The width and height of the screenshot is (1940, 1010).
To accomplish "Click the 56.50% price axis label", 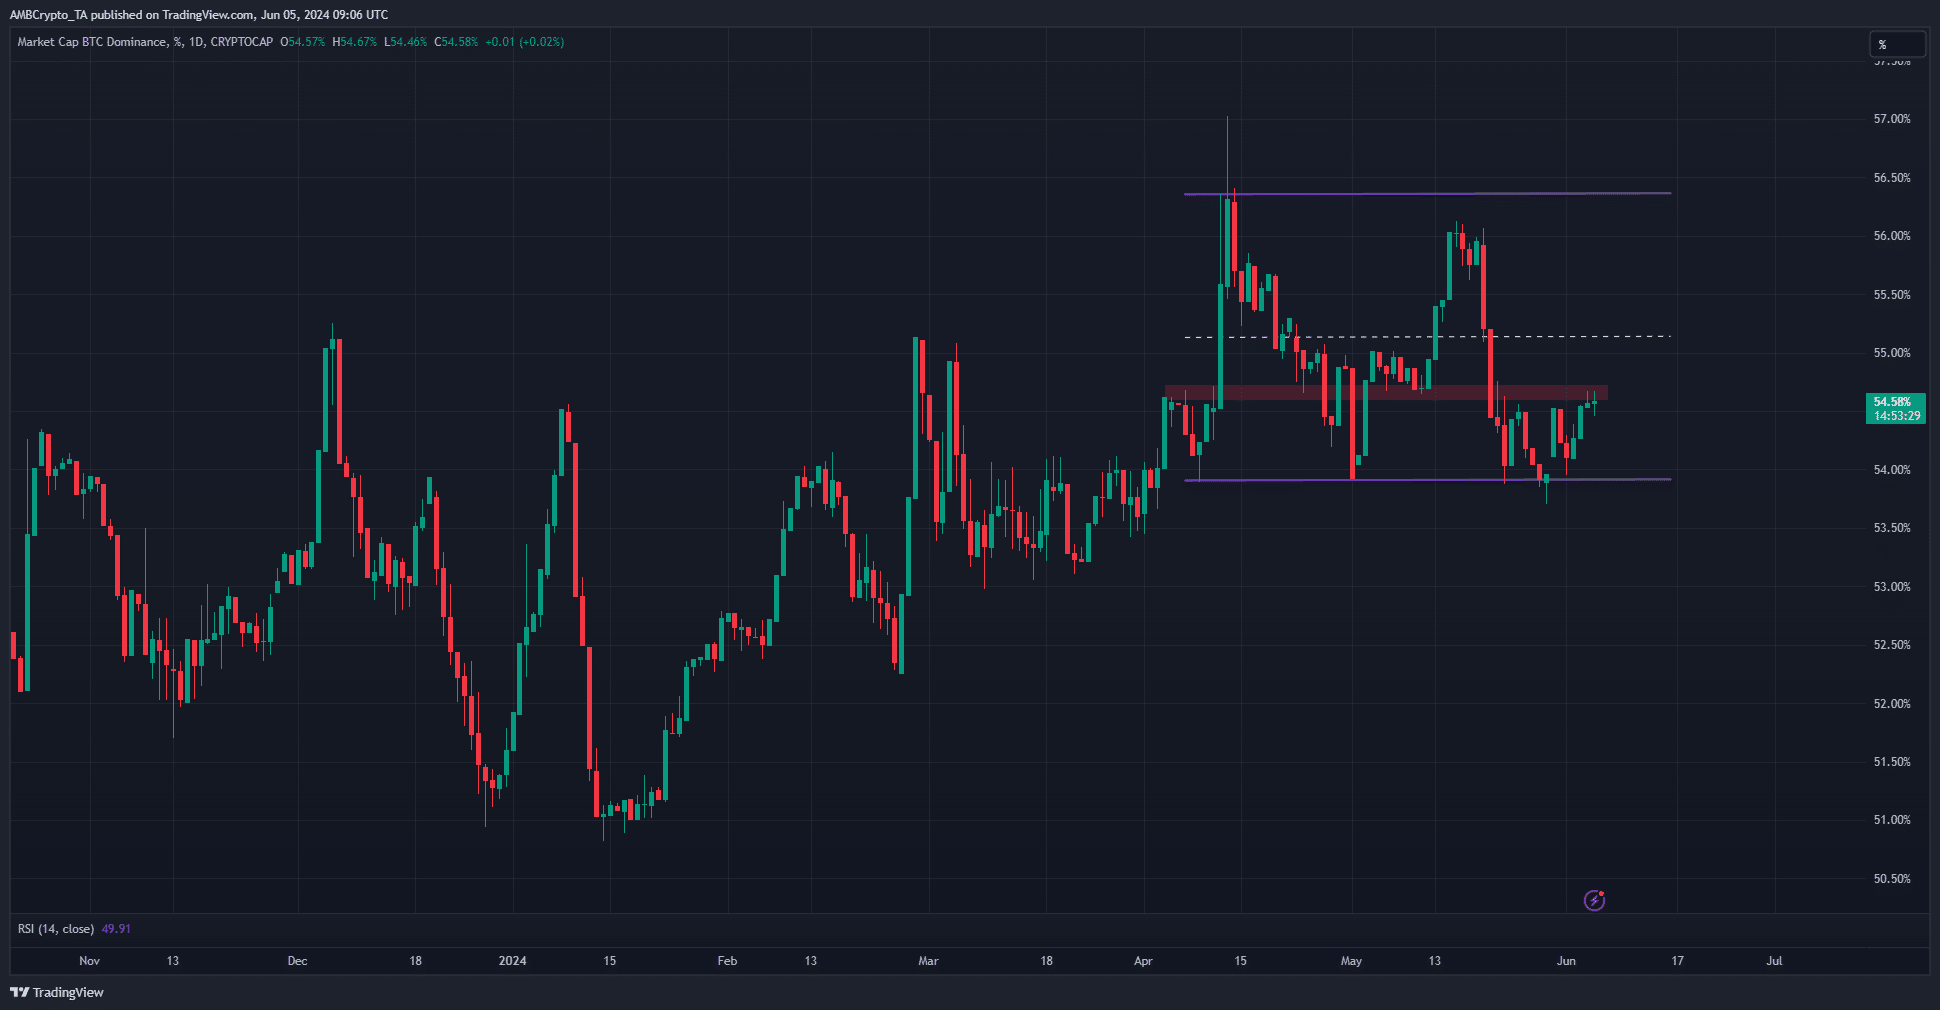I will pyautogui.click(x=1892, y=178).
